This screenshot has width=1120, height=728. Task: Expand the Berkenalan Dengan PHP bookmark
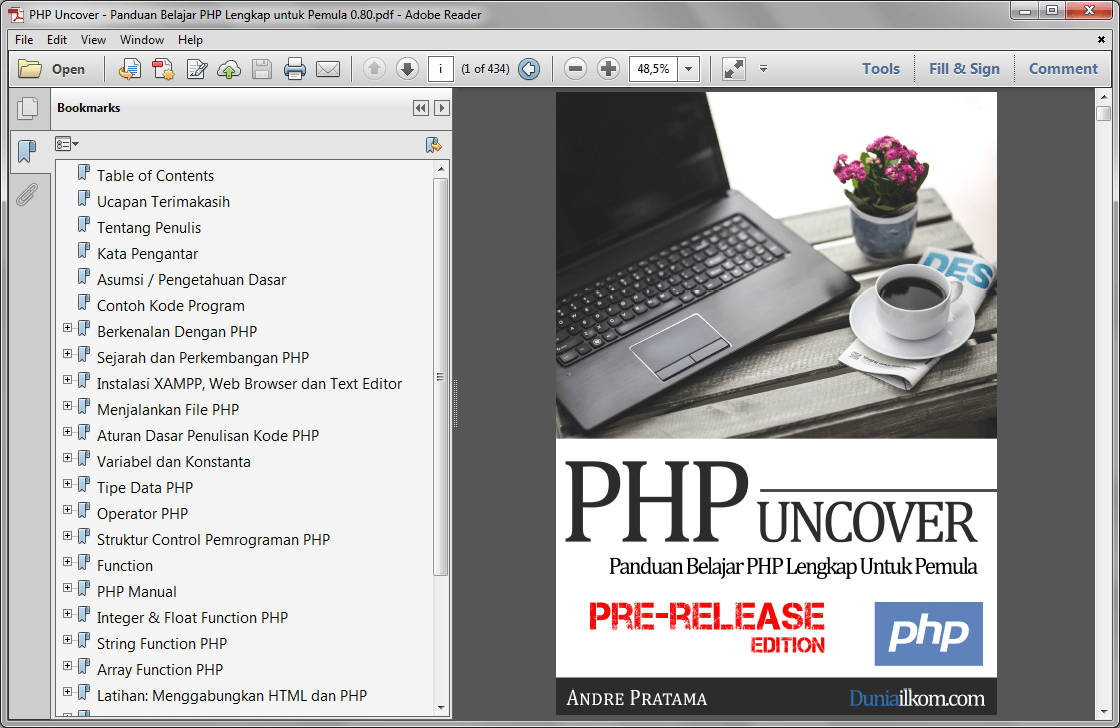coord(67,328)
